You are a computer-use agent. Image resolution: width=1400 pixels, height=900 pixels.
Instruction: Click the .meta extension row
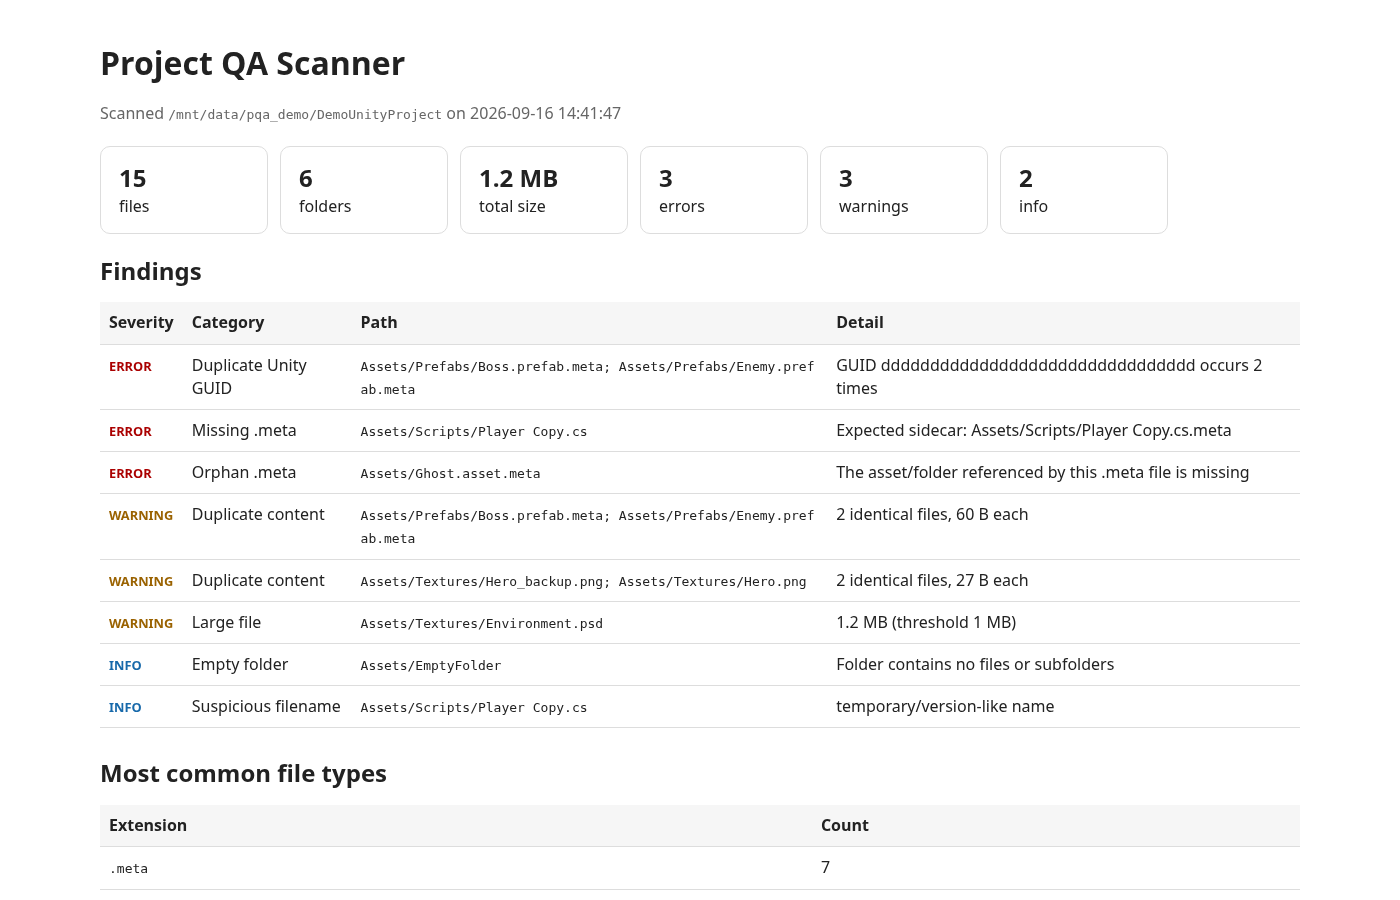point(700,868)
